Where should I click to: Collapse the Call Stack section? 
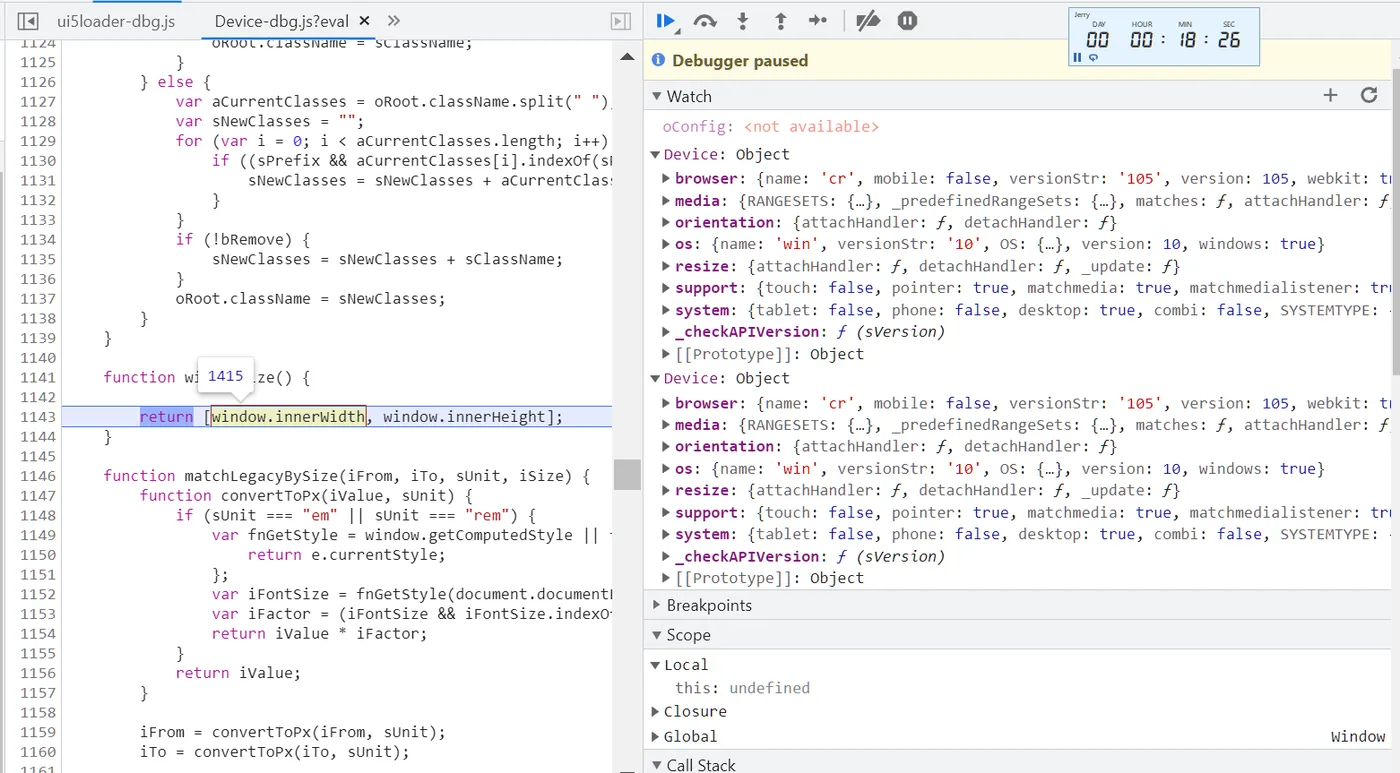coord(657,765)
